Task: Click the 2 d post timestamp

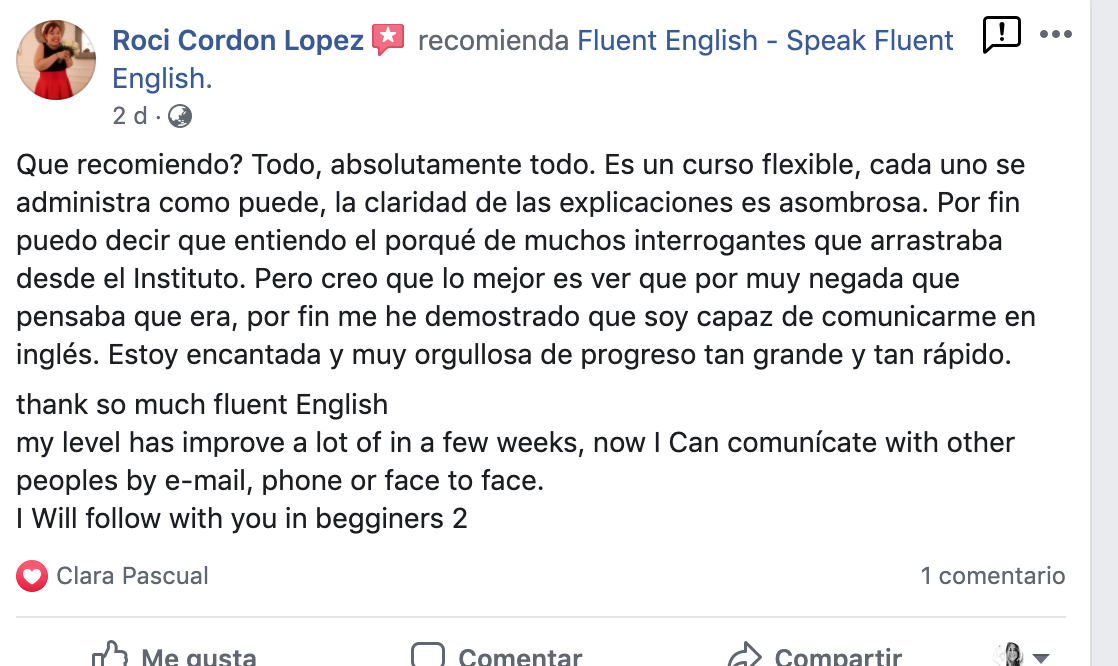Action: click(130, 116)
